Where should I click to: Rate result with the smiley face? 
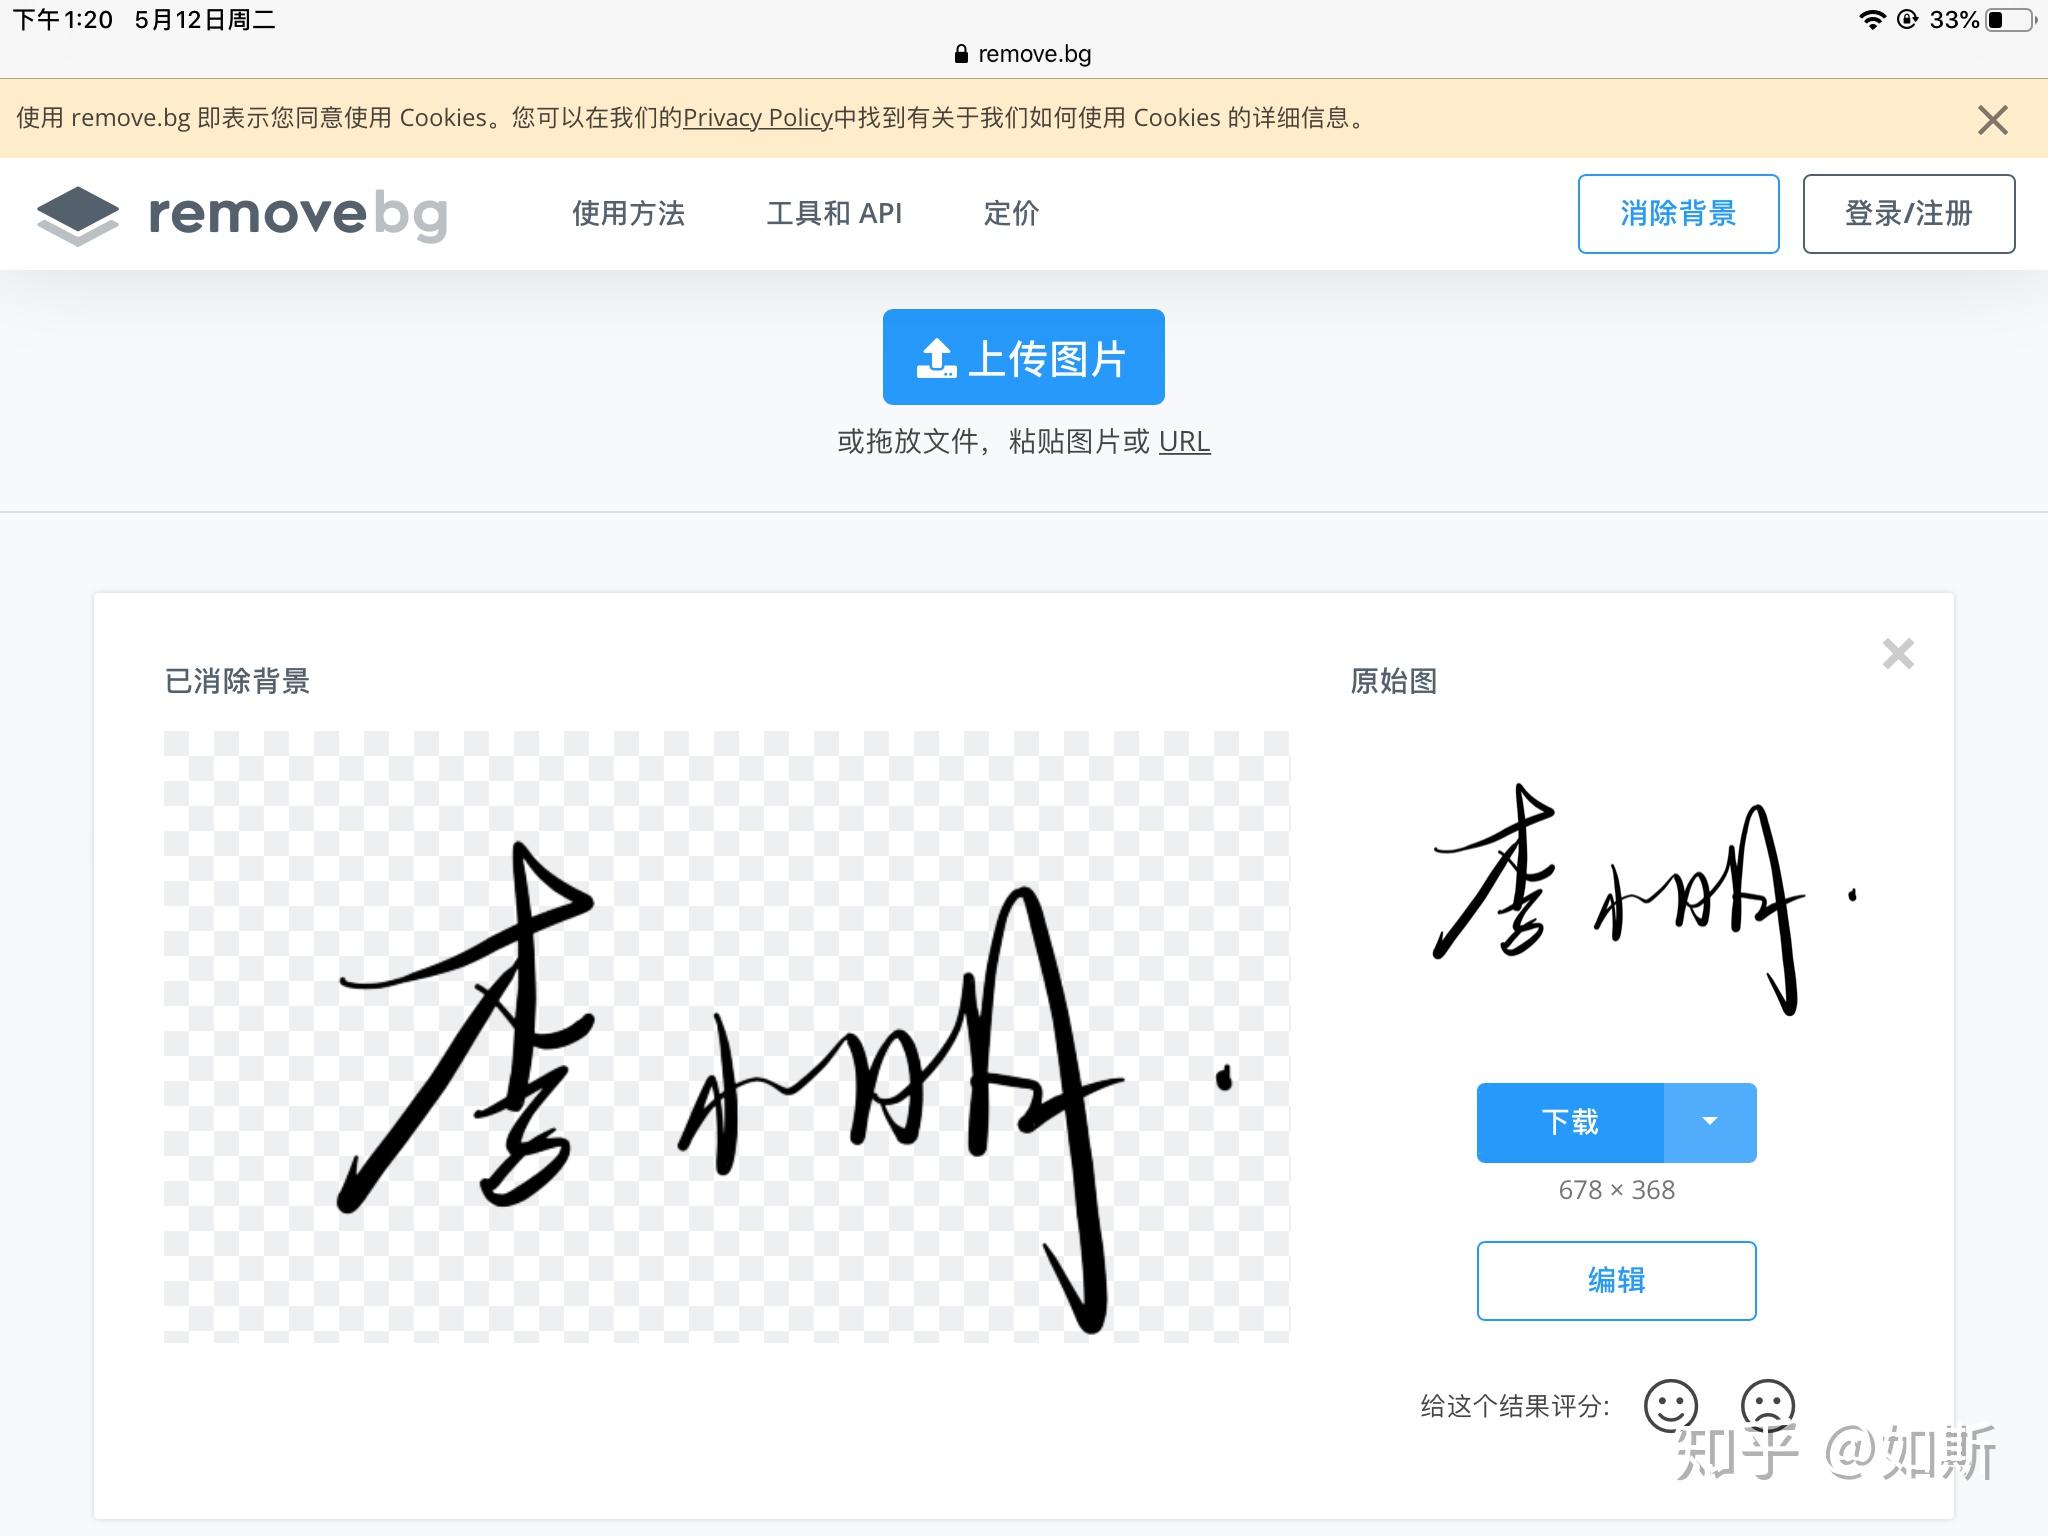click(1671, 1406)
